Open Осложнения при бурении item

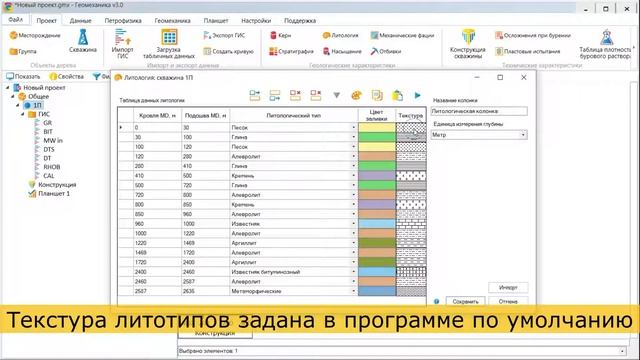533,36
